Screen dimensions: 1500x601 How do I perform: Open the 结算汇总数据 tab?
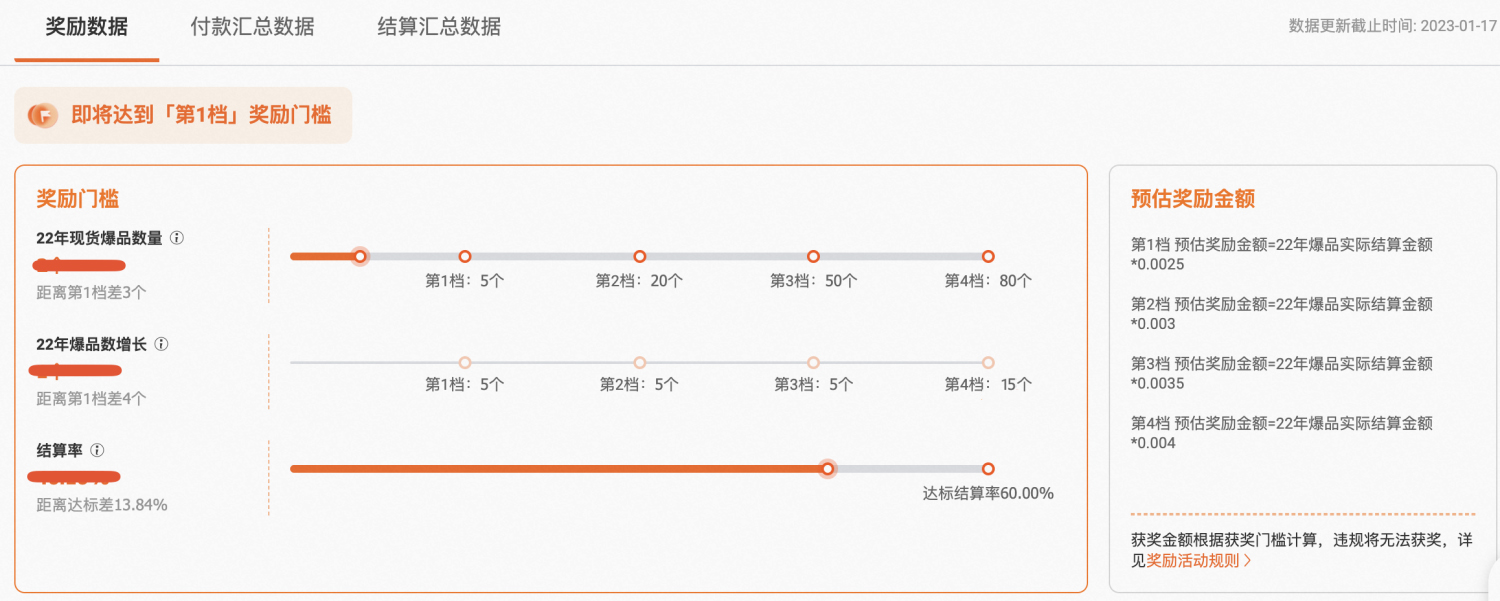click(439, 27)
